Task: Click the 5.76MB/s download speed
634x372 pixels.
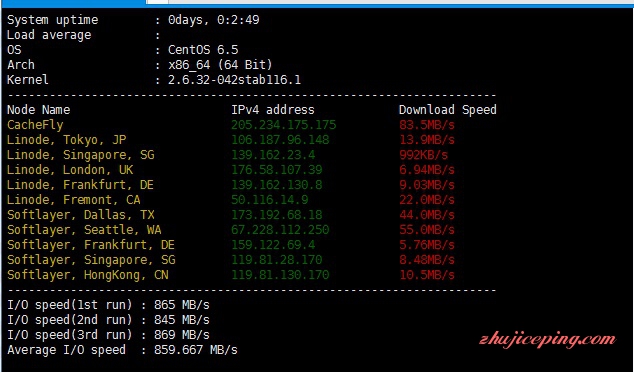Action: click(x=427, y=245)
